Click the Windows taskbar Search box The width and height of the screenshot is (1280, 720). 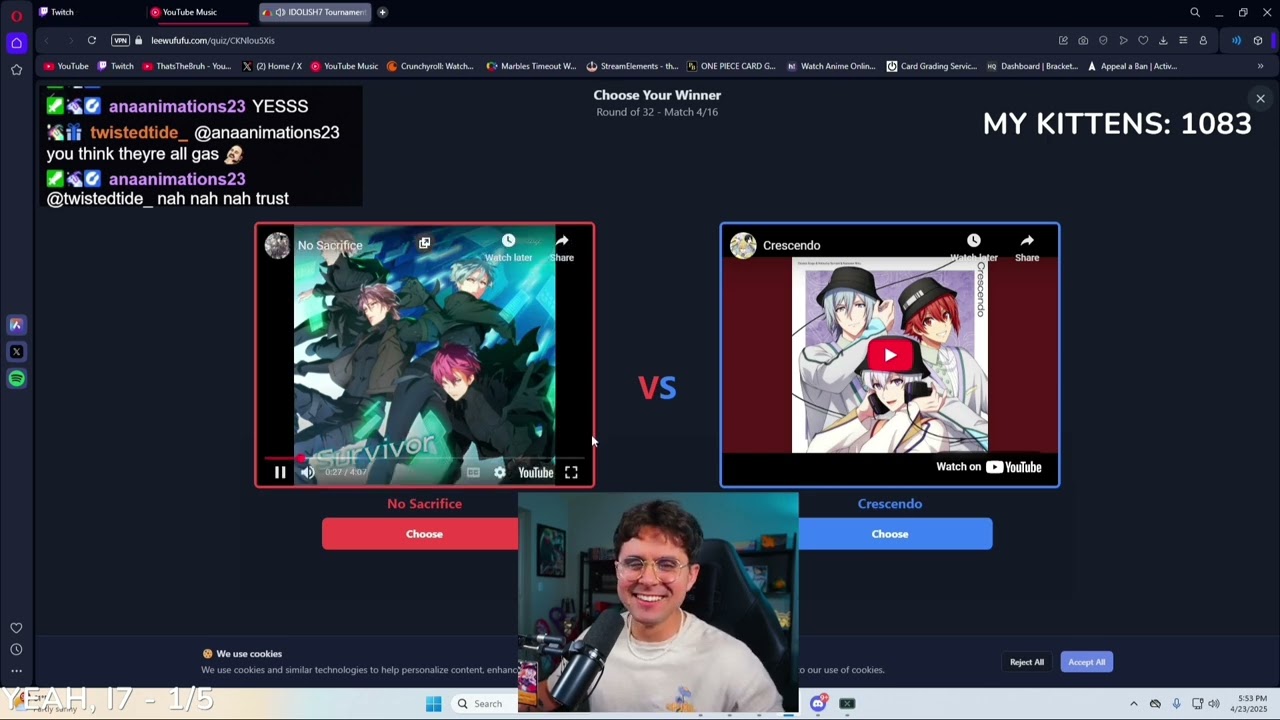point(484,704)
